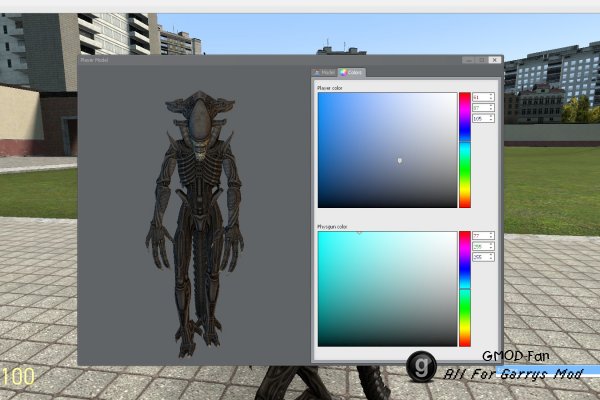This screenshot has height=400, width=600.
Task: Click the Physgun color green value field
Action: tap(483, 247)
